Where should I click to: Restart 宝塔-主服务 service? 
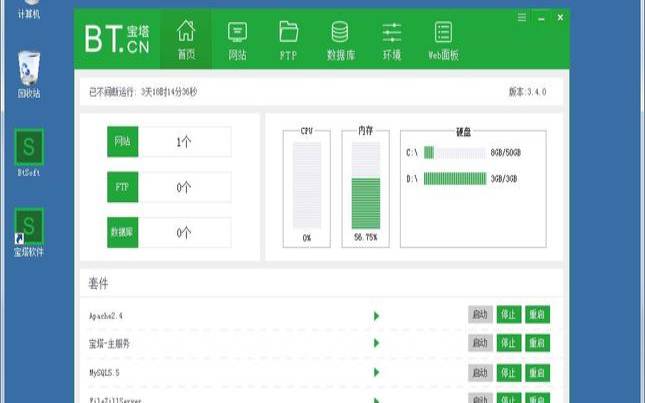coord(537,343)
